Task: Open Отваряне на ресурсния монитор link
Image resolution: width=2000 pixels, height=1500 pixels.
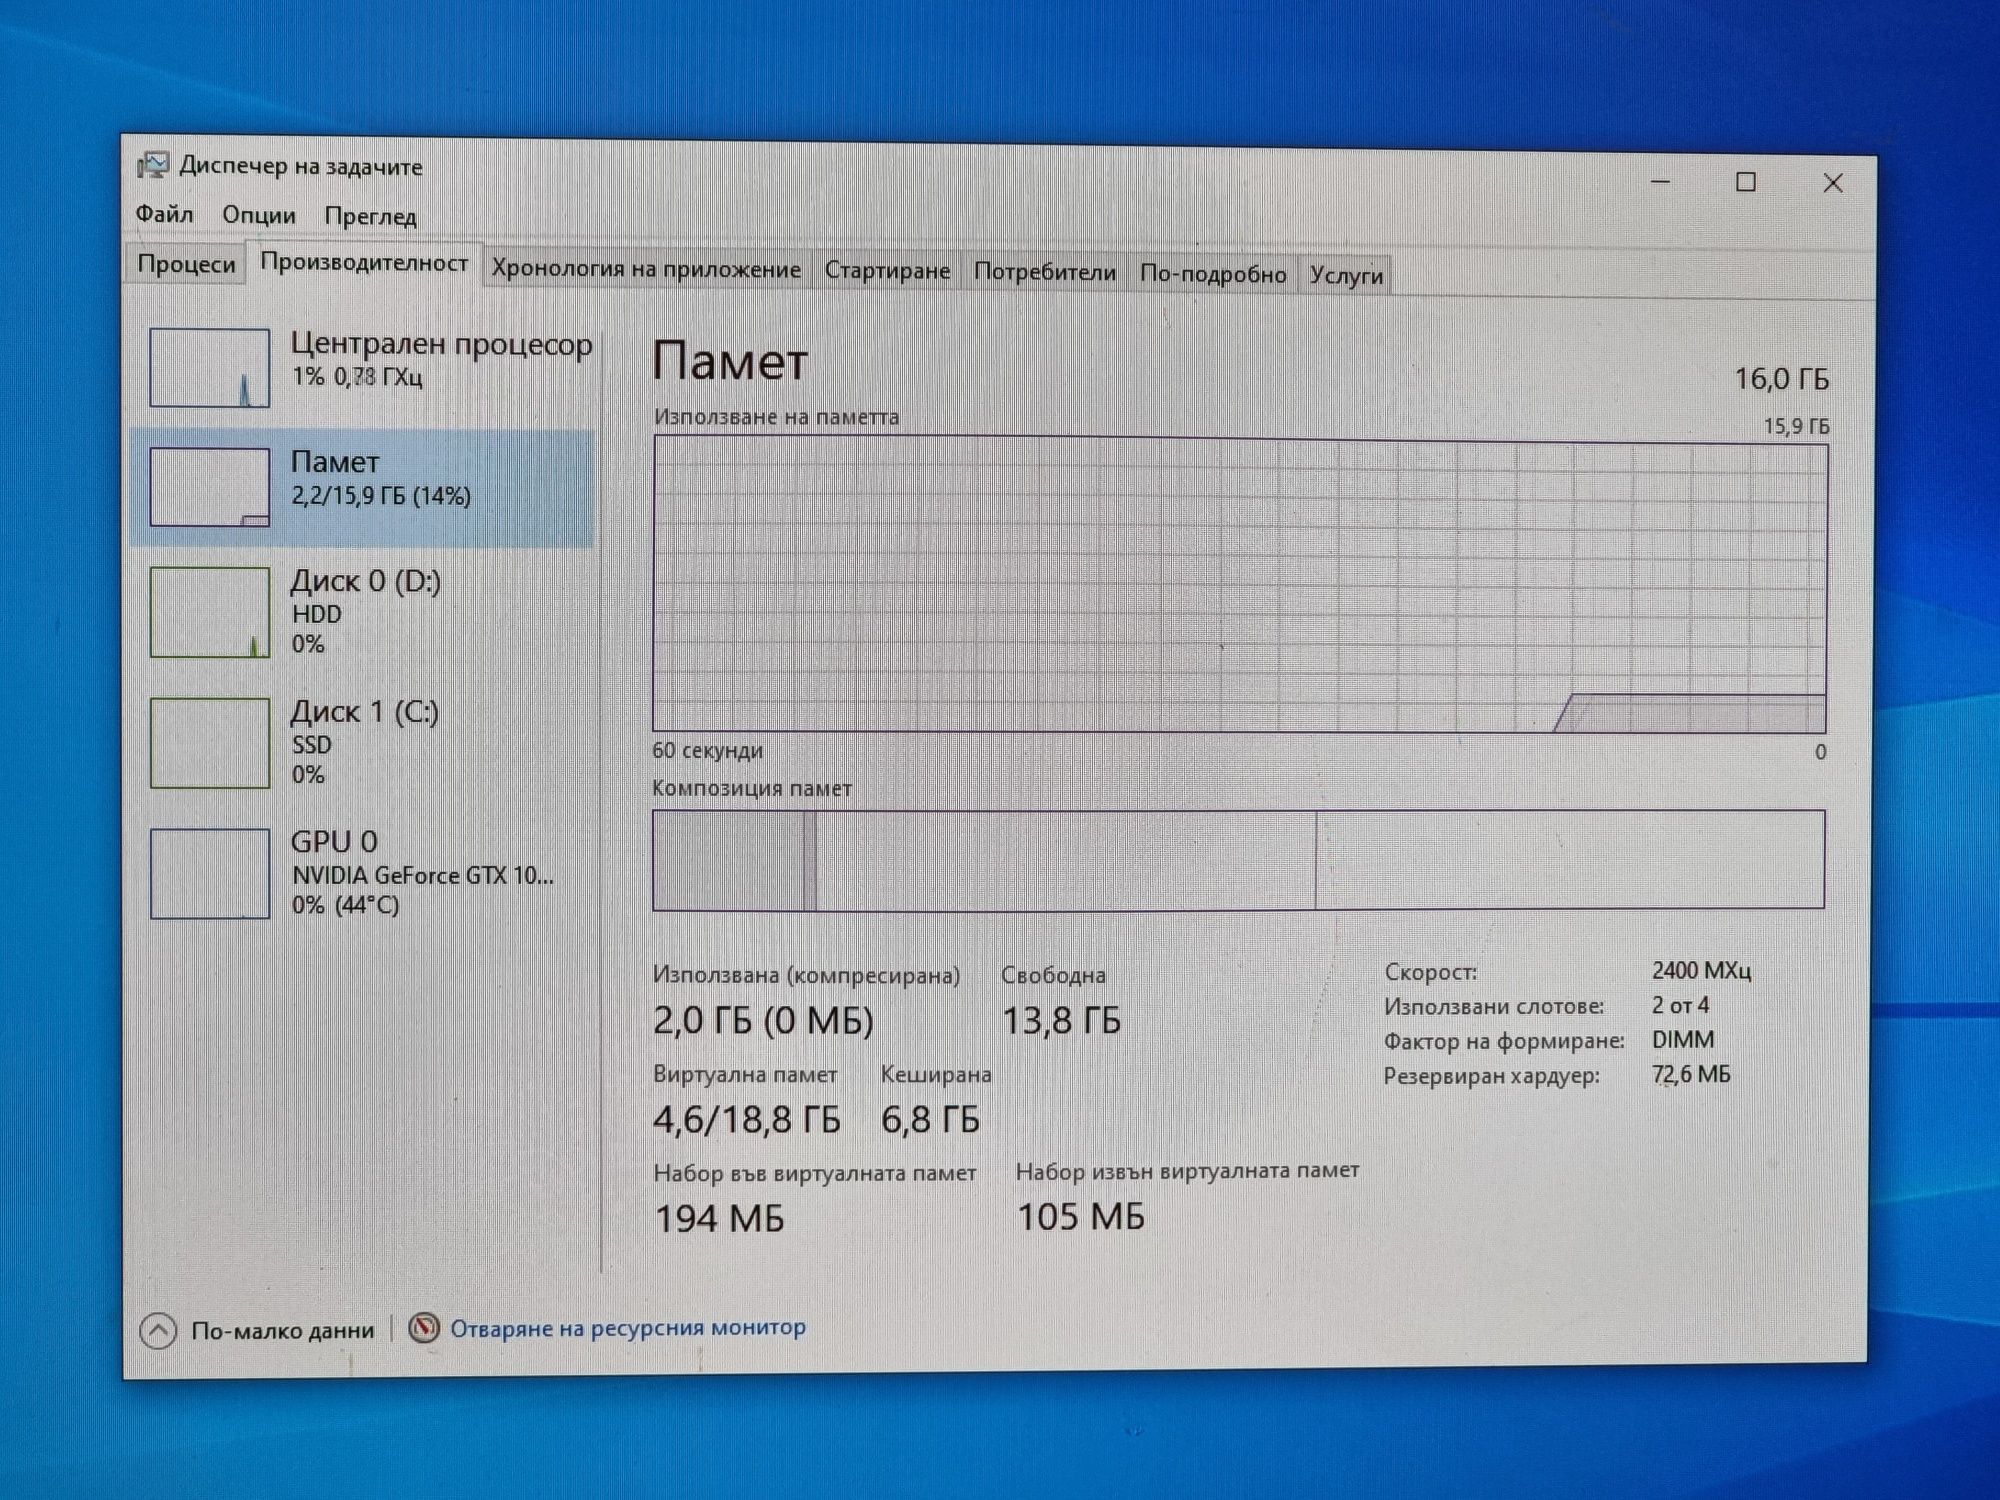Action: [x=627, y=1328]
